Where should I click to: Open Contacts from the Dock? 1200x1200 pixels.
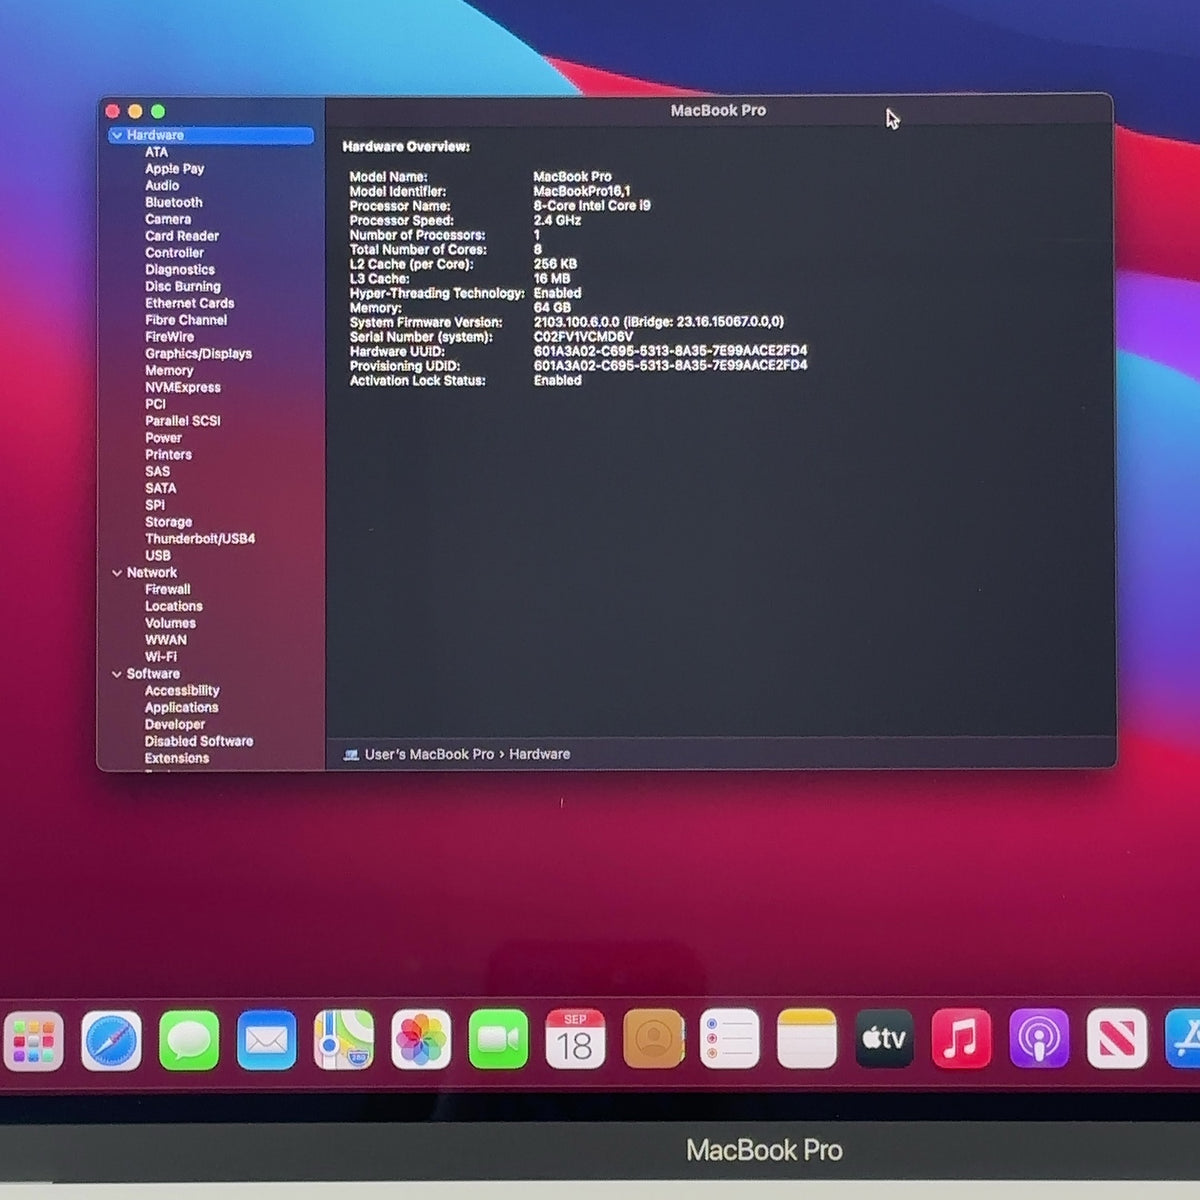(x=653, y=1040)
